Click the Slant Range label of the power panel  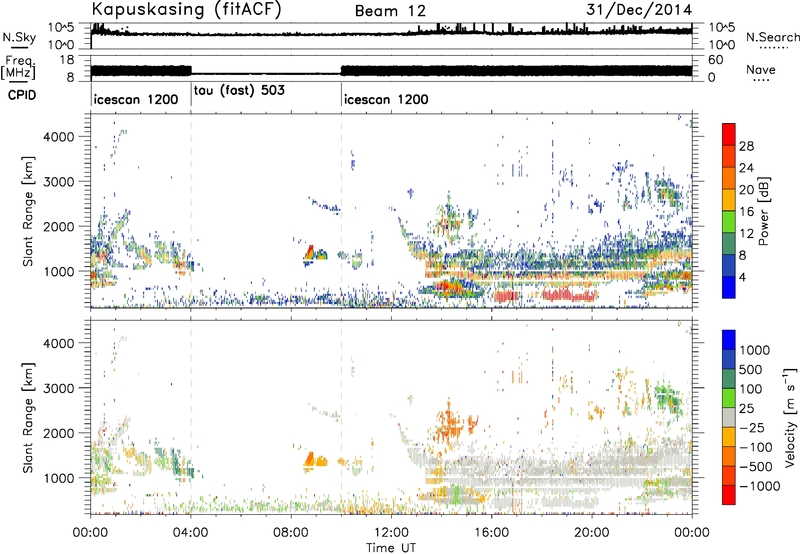(x=28, y=211)
